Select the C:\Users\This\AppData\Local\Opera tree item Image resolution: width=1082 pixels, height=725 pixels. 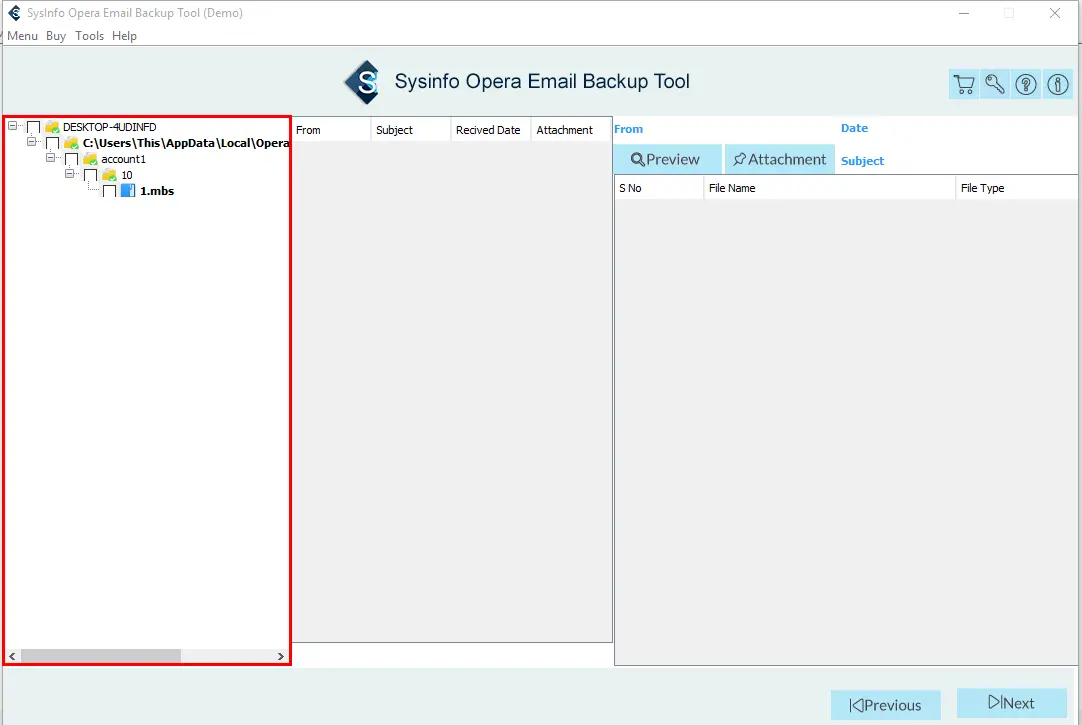click(186, 143)
